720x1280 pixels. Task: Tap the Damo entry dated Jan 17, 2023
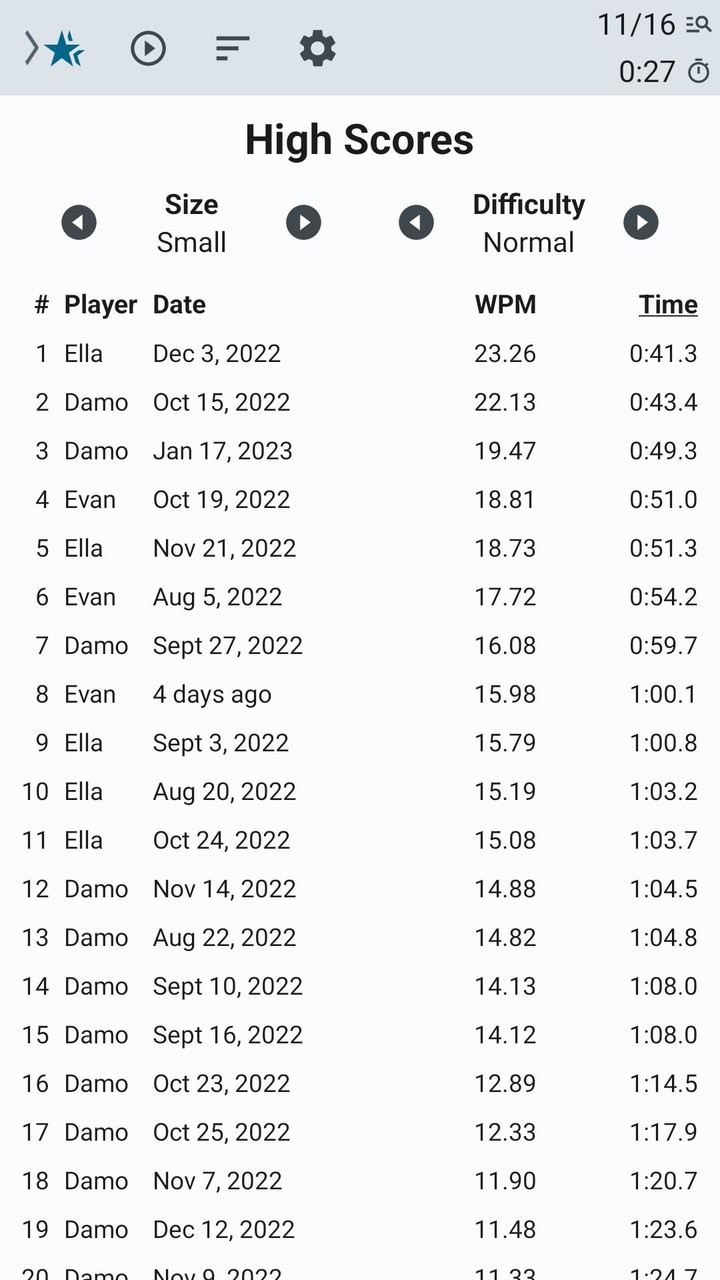pos(360,451)
